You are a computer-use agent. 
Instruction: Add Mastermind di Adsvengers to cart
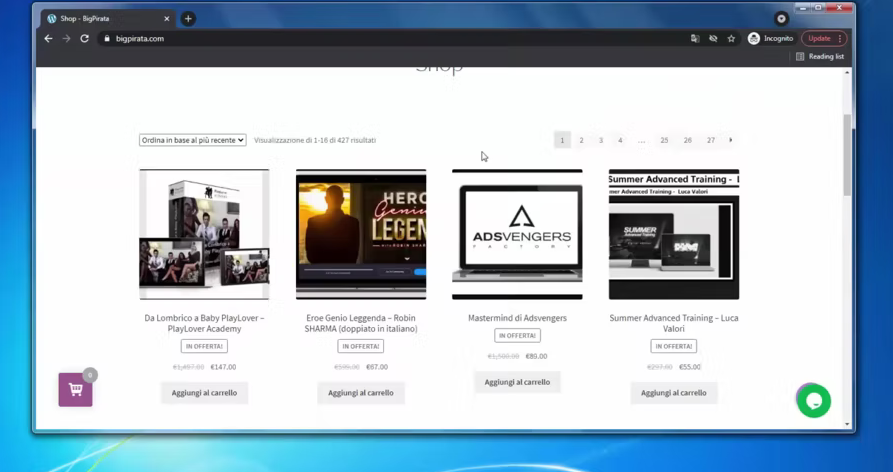[x=517, y=382]
